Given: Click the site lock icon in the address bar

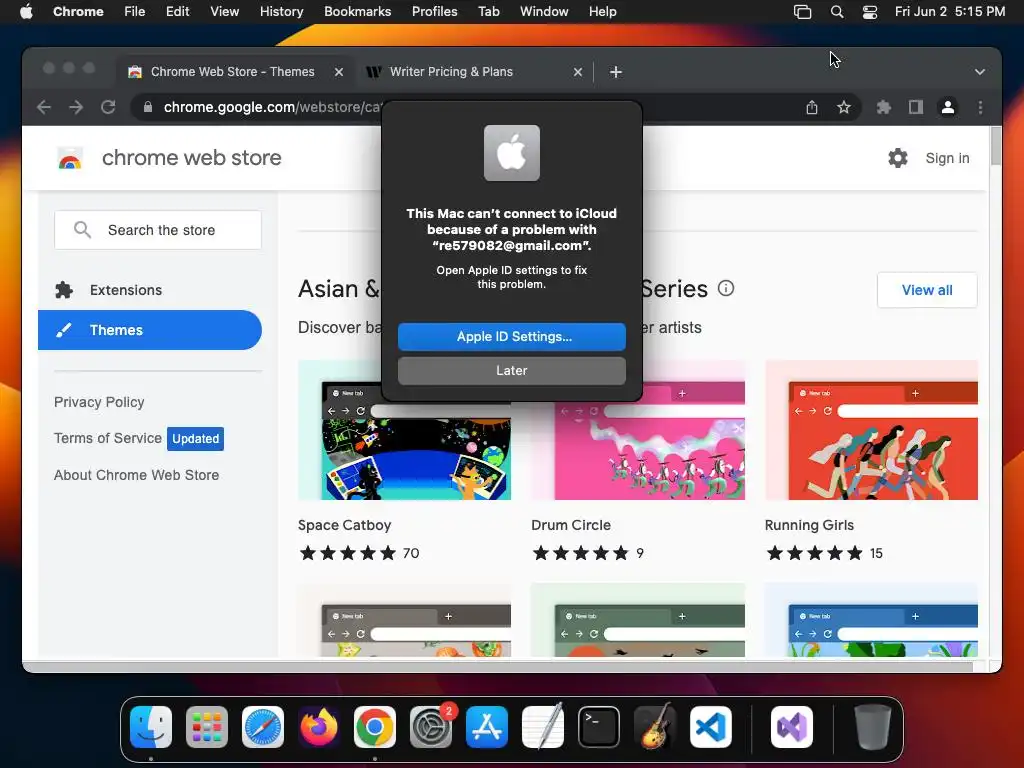Looking at the screenshot, I should [x=148, y=107].
